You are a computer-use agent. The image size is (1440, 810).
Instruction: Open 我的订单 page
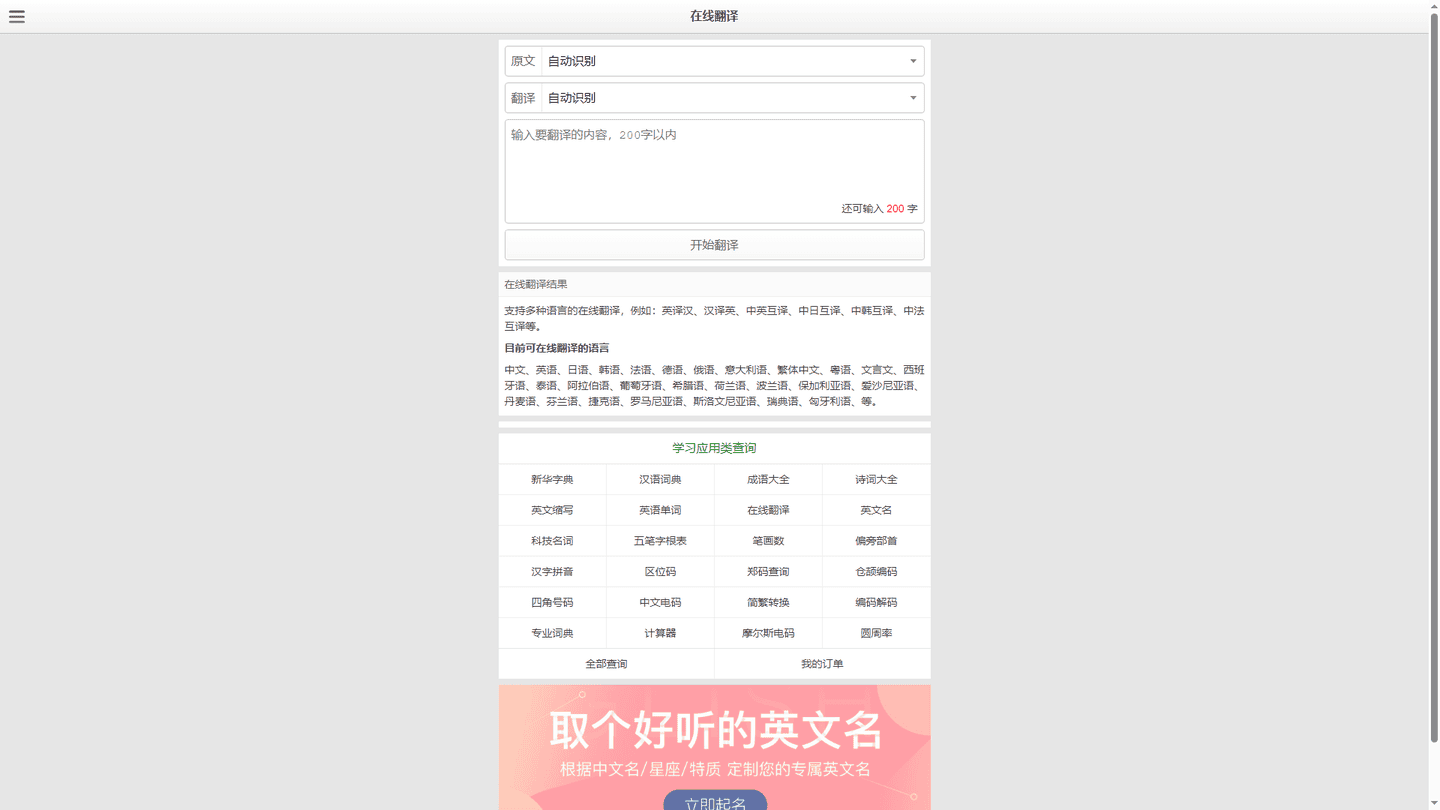click(822, 664)
